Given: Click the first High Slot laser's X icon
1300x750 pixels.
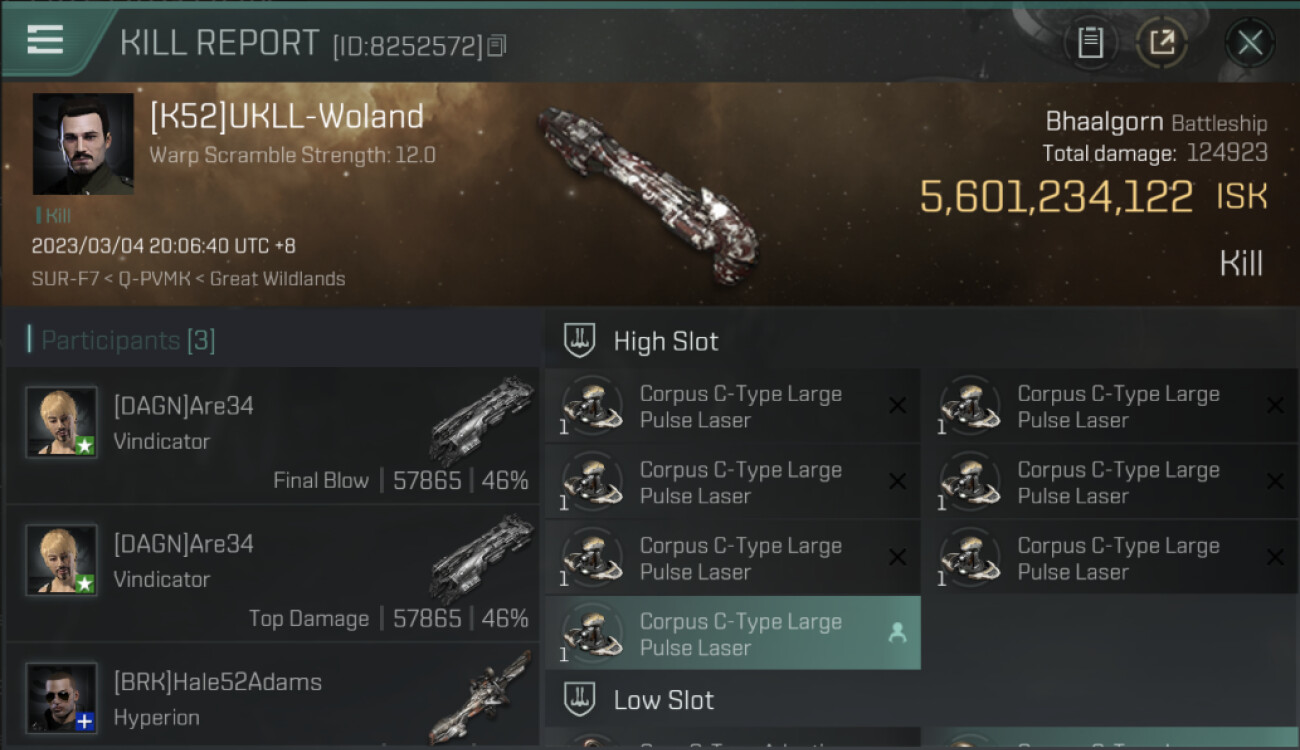Looking at the screenshot, I should click(x=897, y=405).
